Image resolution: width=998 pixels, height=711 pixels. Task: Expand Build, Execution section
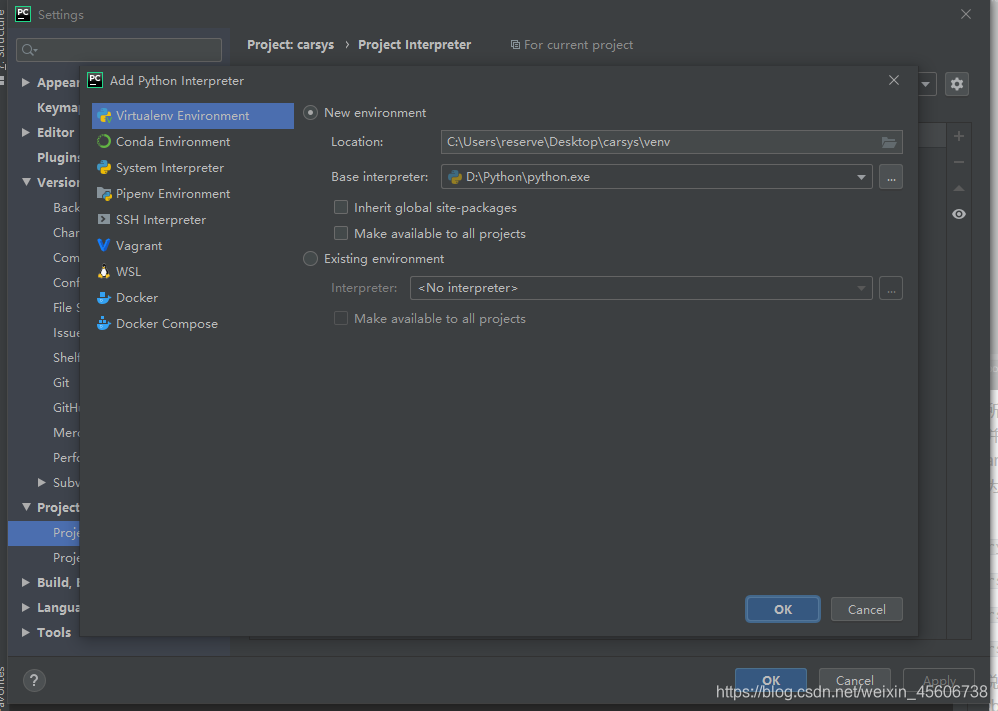25,582
